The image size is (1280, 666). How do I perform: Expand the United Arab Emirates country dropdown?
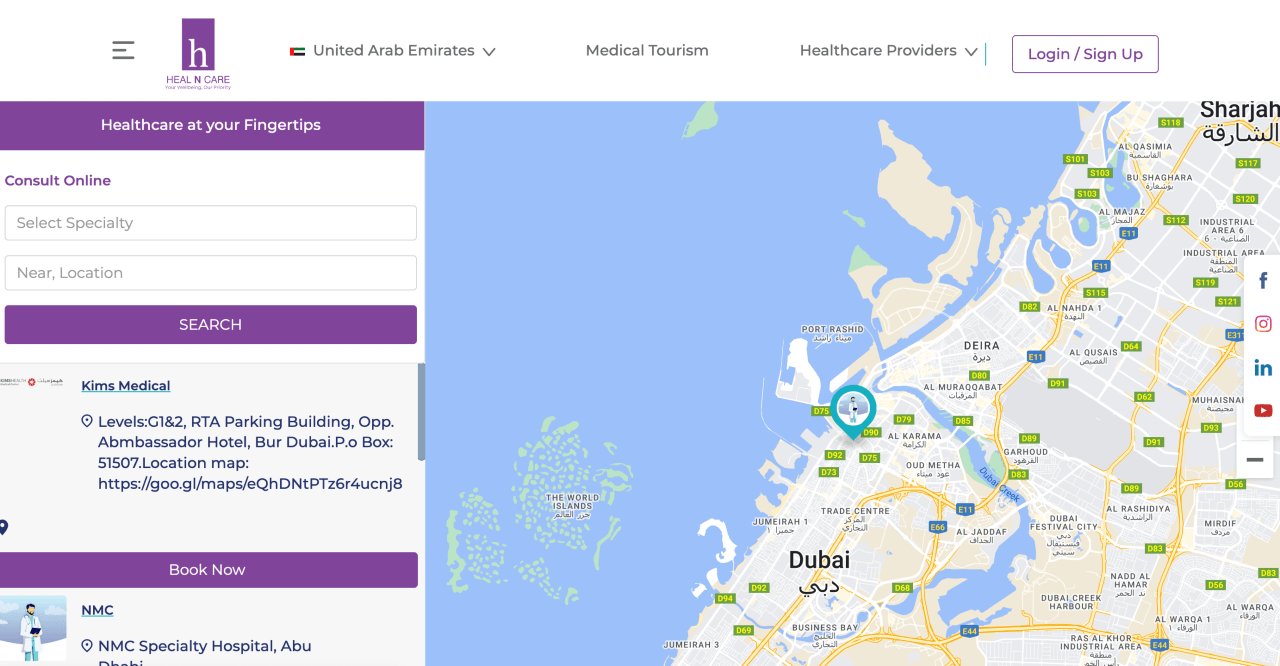click(393, 51)
